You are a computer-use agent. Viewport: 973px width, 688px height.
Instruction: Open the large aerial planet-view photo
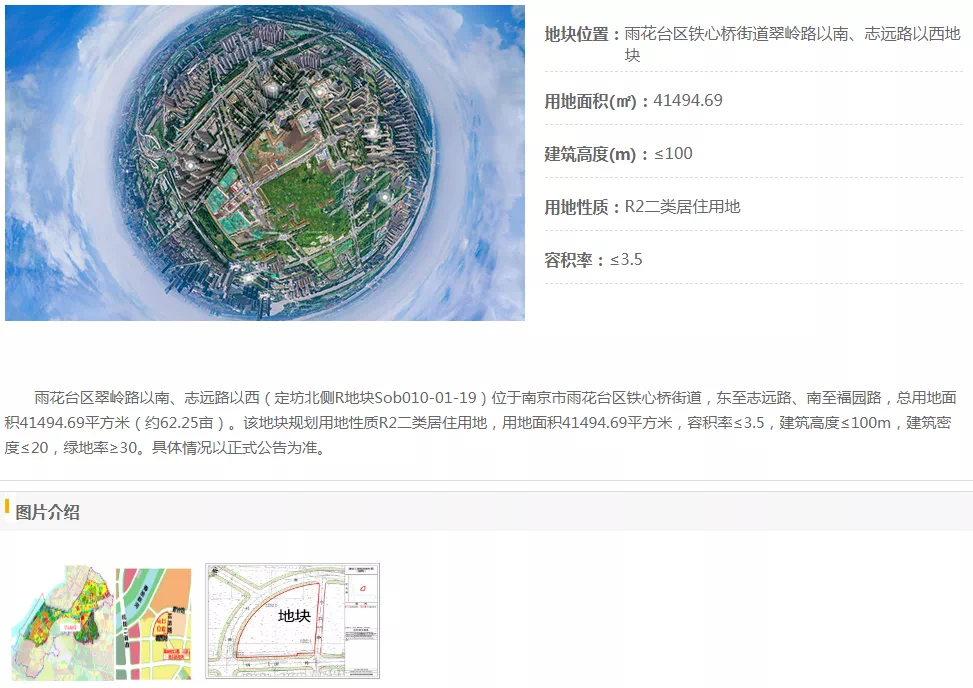[265, 163]
